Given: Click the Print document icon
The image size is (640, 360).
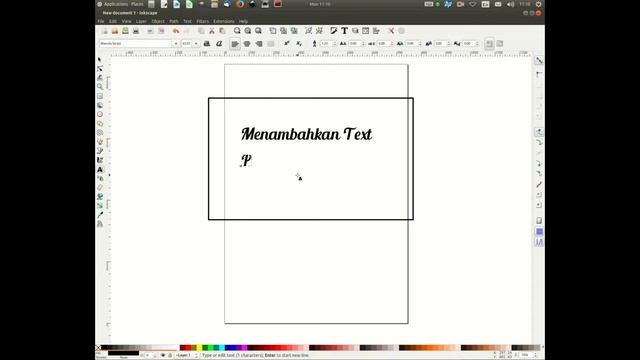Looking at the screenshot, I should point(136,31).
